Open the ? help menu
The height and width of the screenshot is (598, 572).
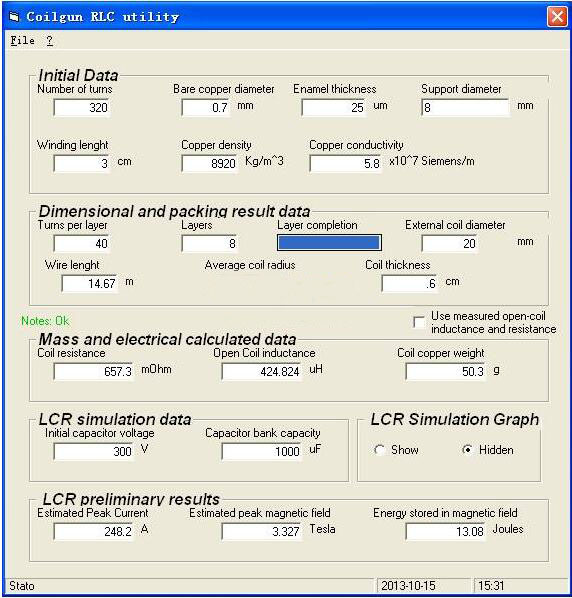click(50, 40)
